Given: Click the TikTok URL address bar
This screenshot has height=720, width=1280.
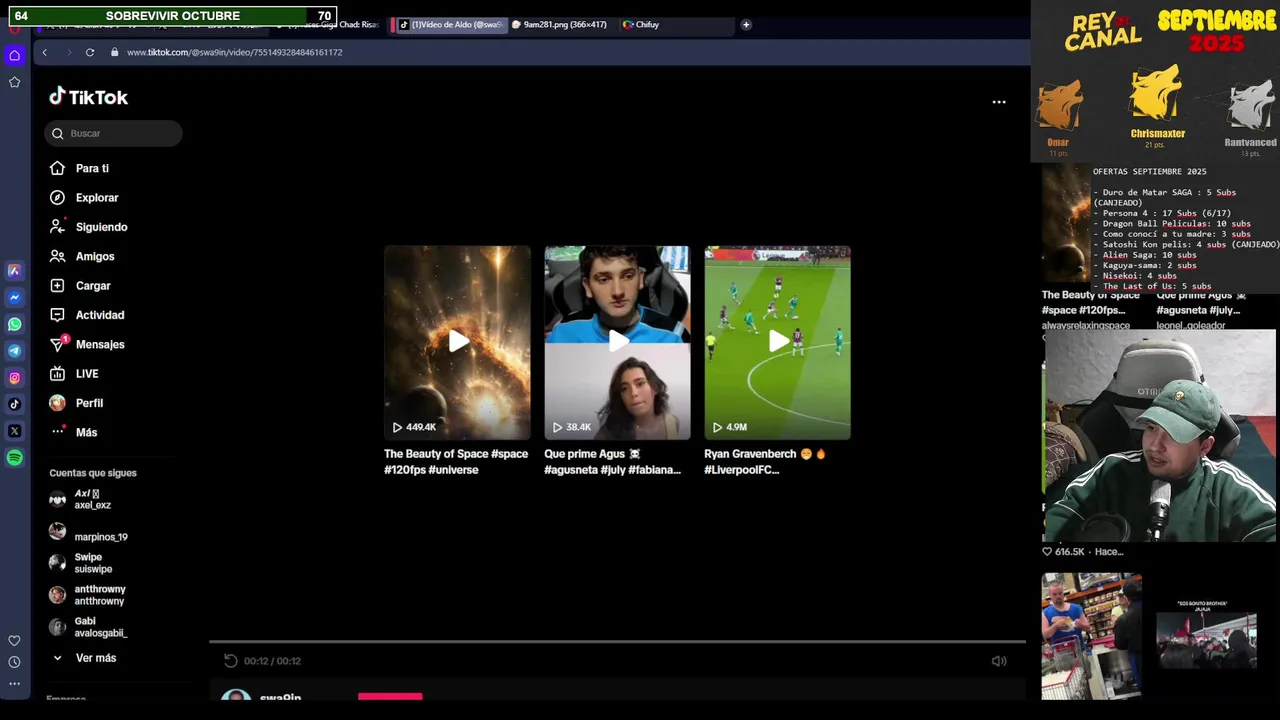Looking at the screenshot, I should 234,52.
